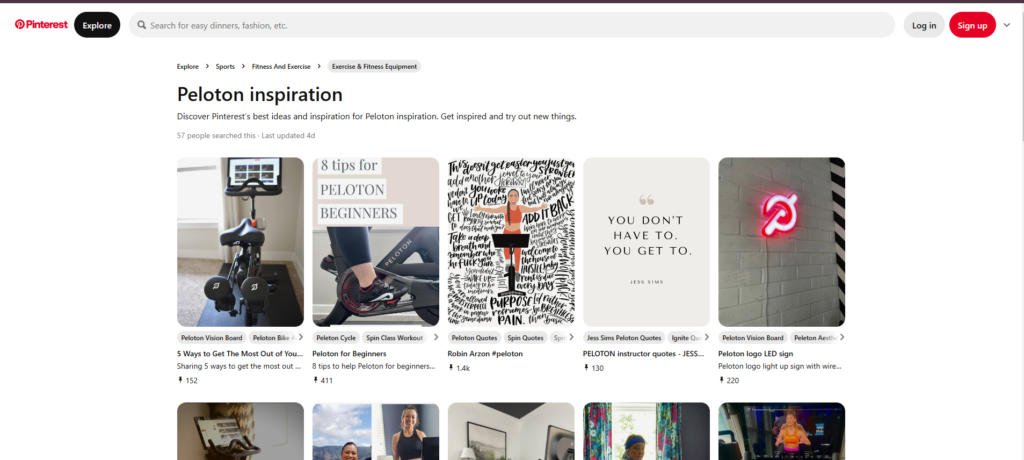Open 'PELOTON instructor quotes - JESS...' title
This screenshot has height=460, width=1024.
click(x=644, y=353)
